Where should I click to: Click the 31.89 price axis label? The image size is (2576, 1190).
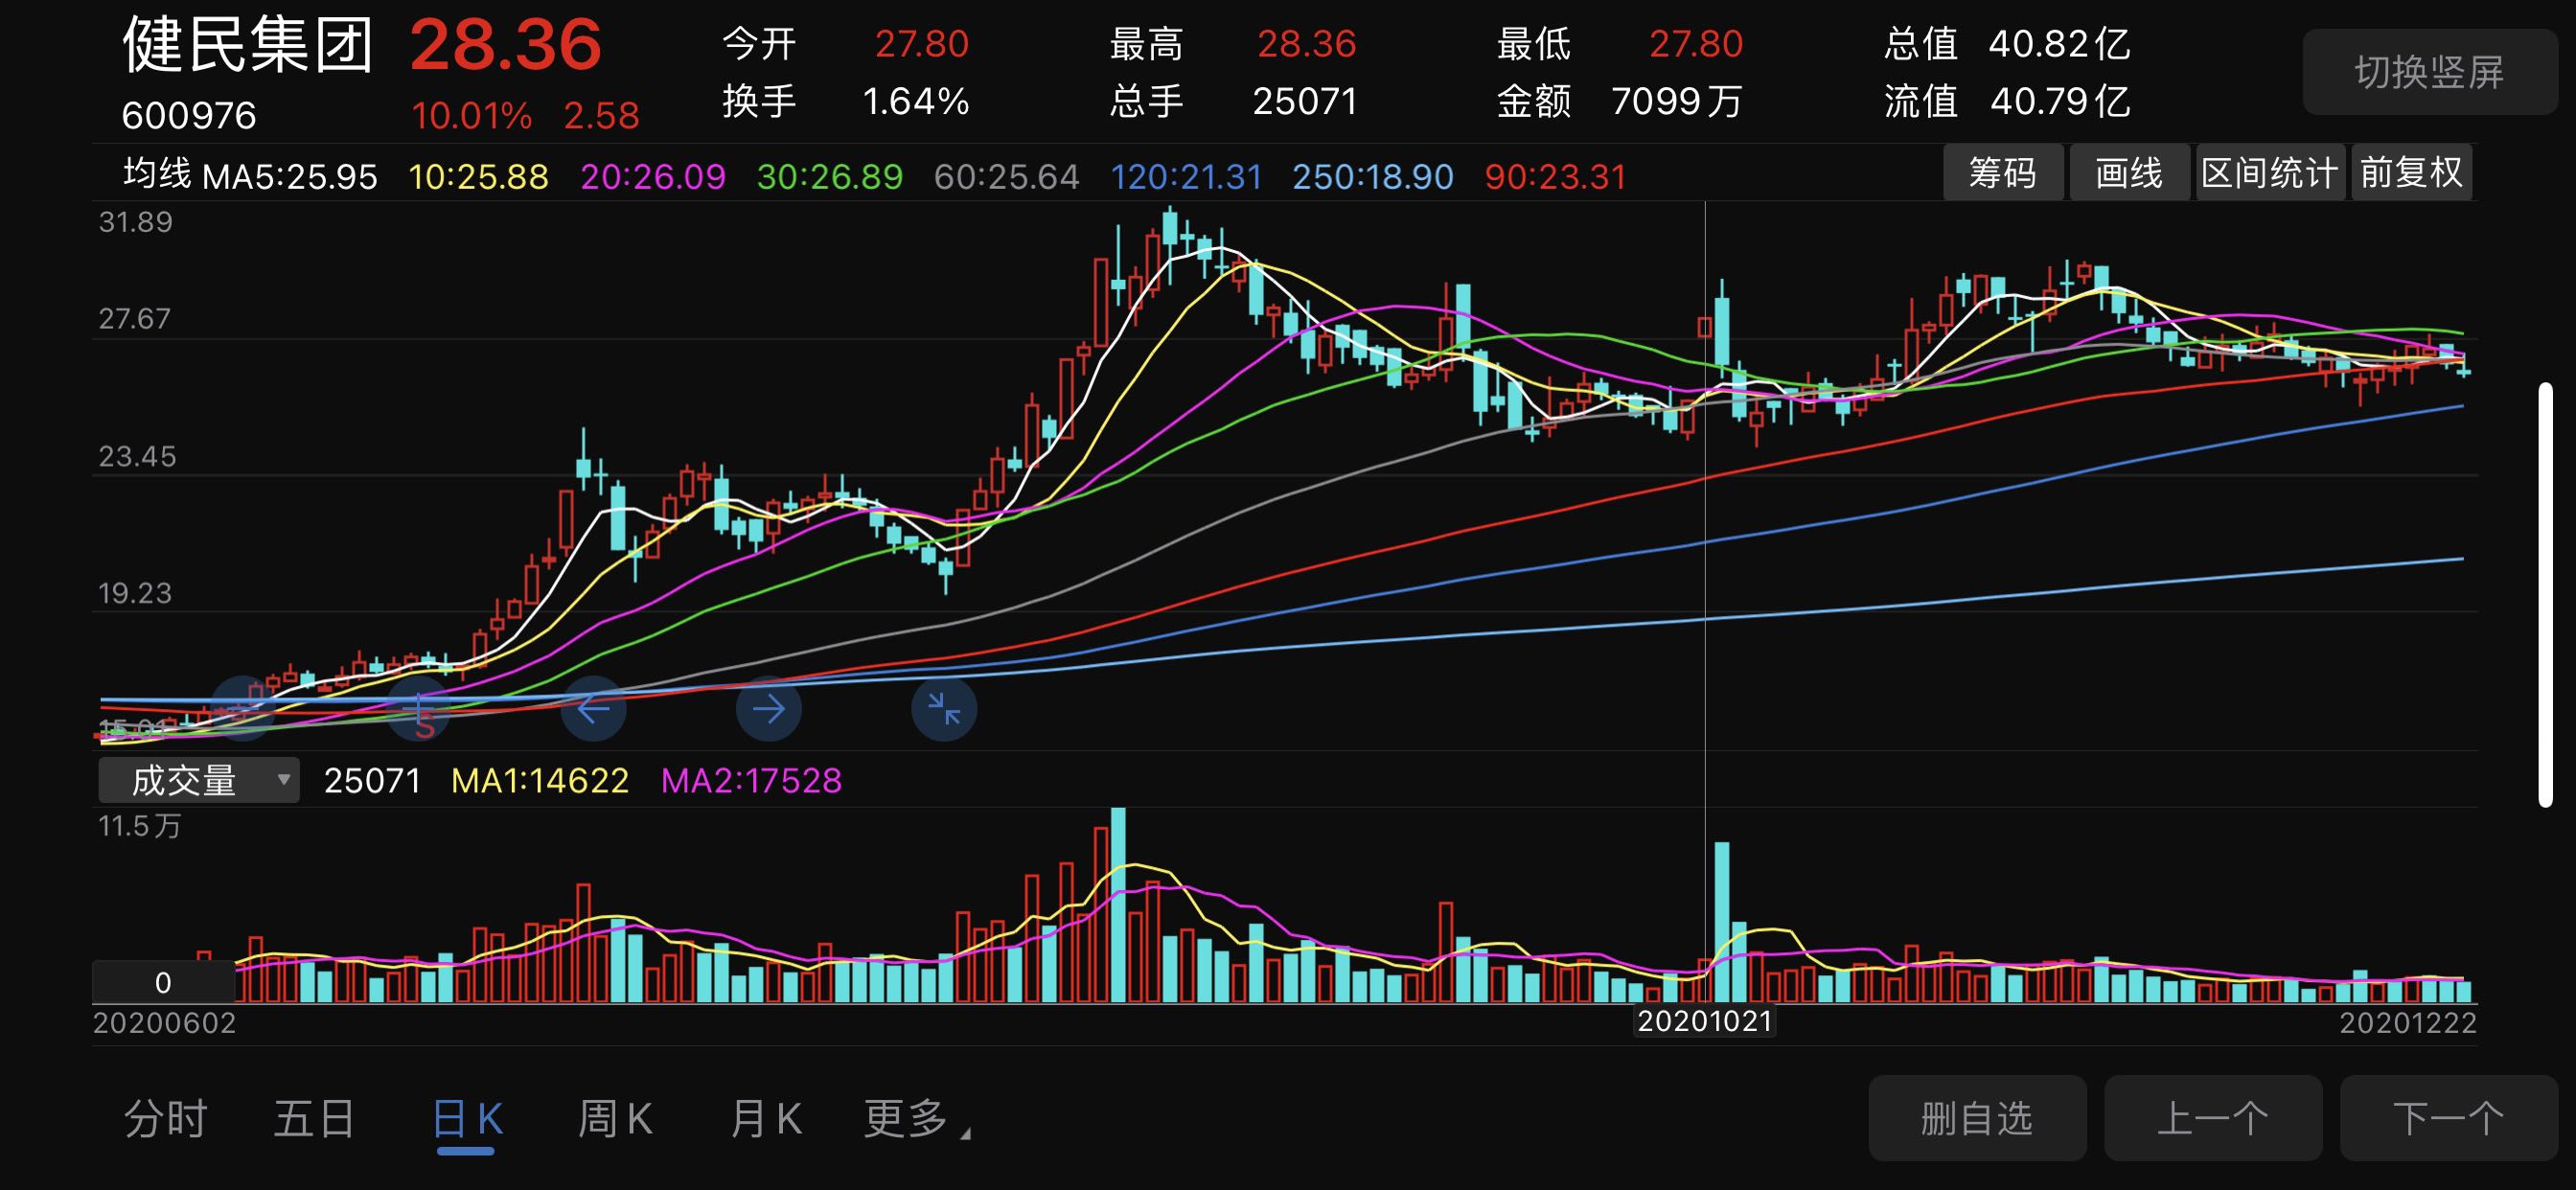point(135,222)
